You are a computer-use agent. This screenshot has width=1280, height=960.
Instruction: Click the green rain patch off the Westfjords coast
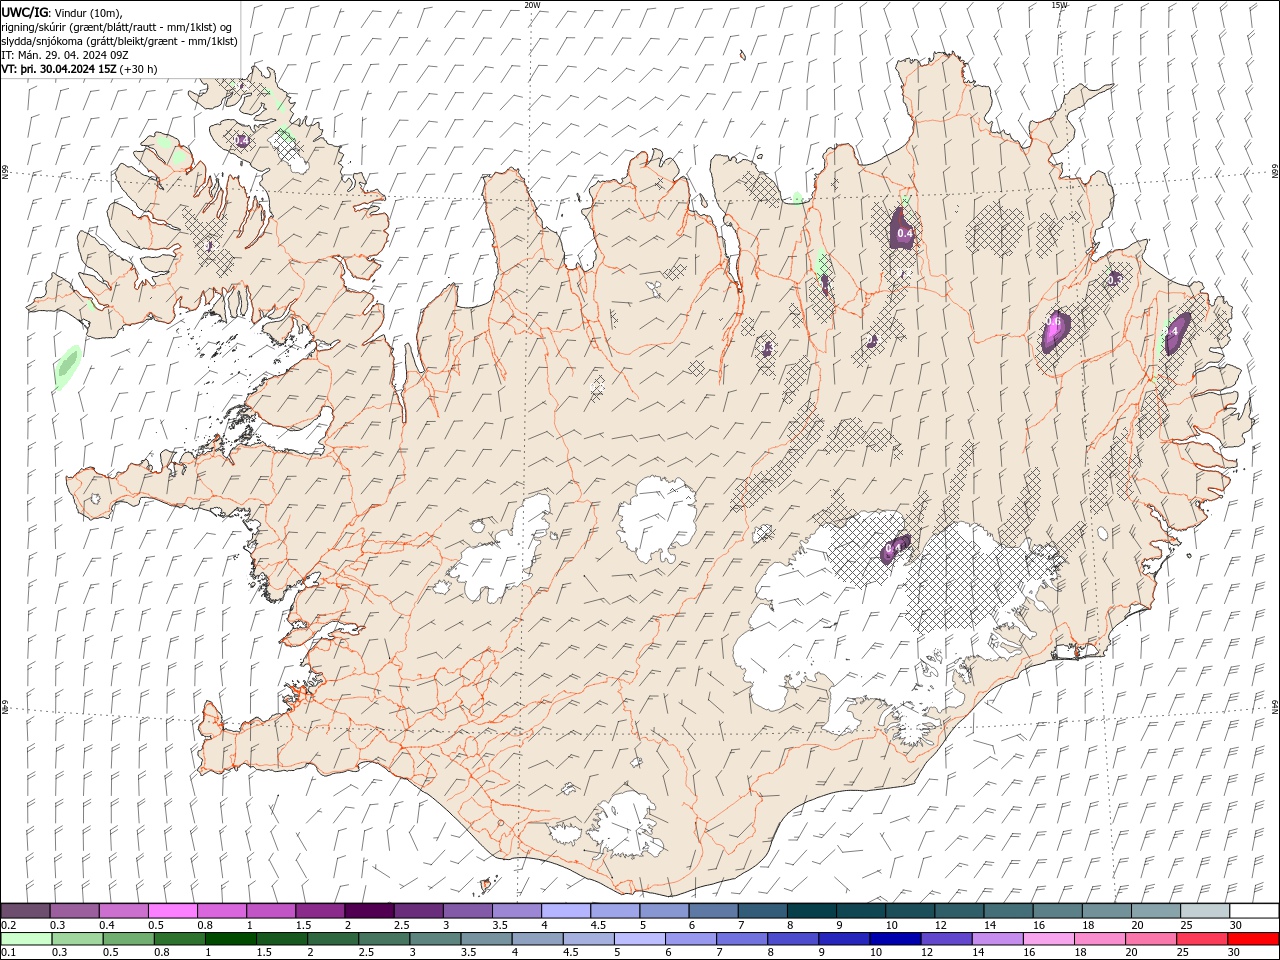pyautogui.click(x=67, y=366)
